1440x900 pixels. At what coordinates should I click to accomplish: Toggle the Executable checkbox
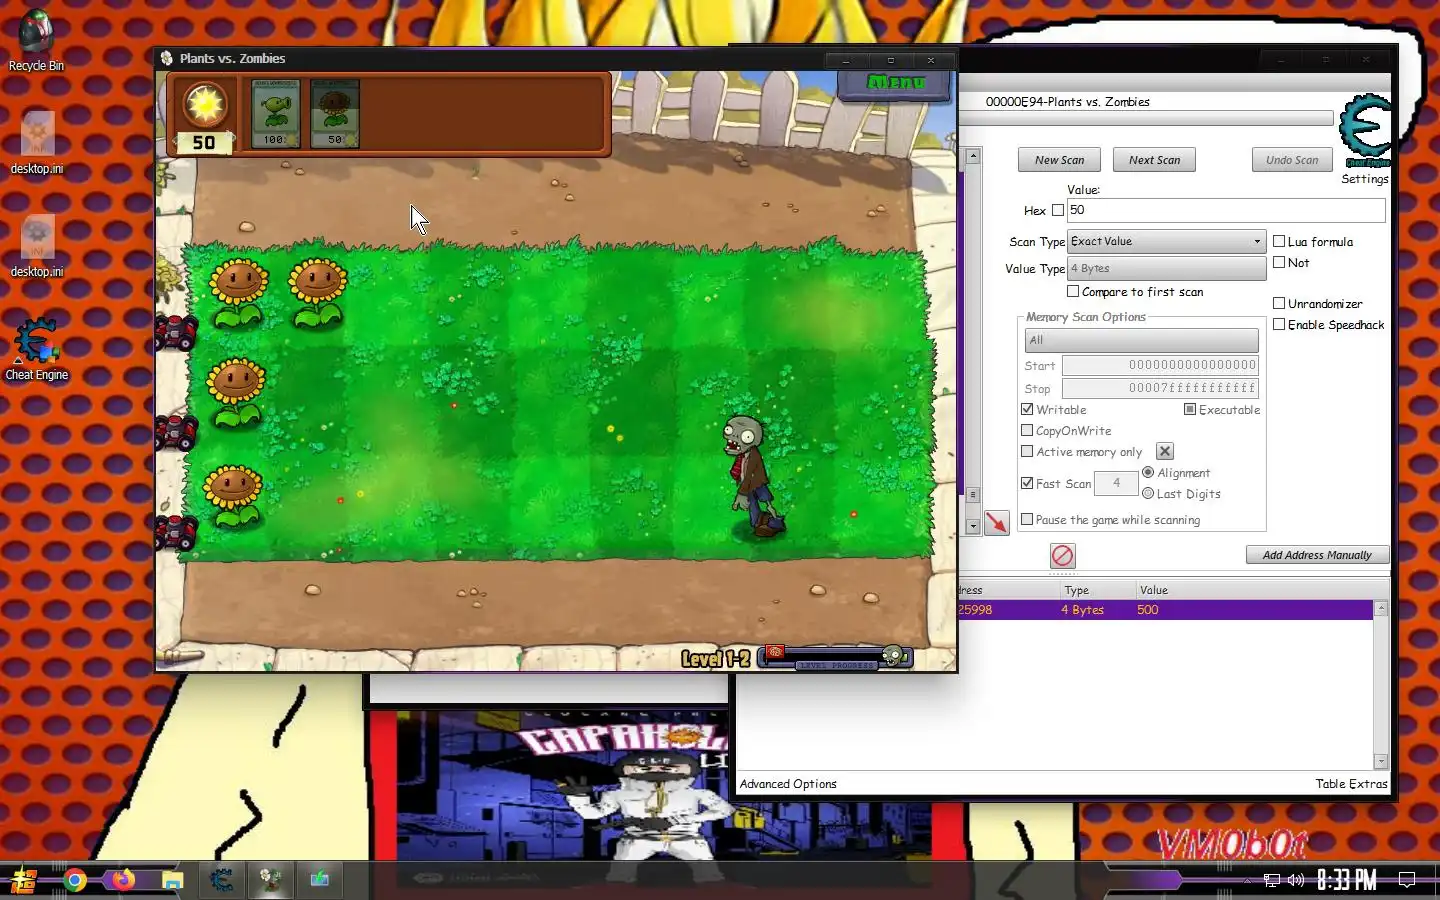[1190, 409]
